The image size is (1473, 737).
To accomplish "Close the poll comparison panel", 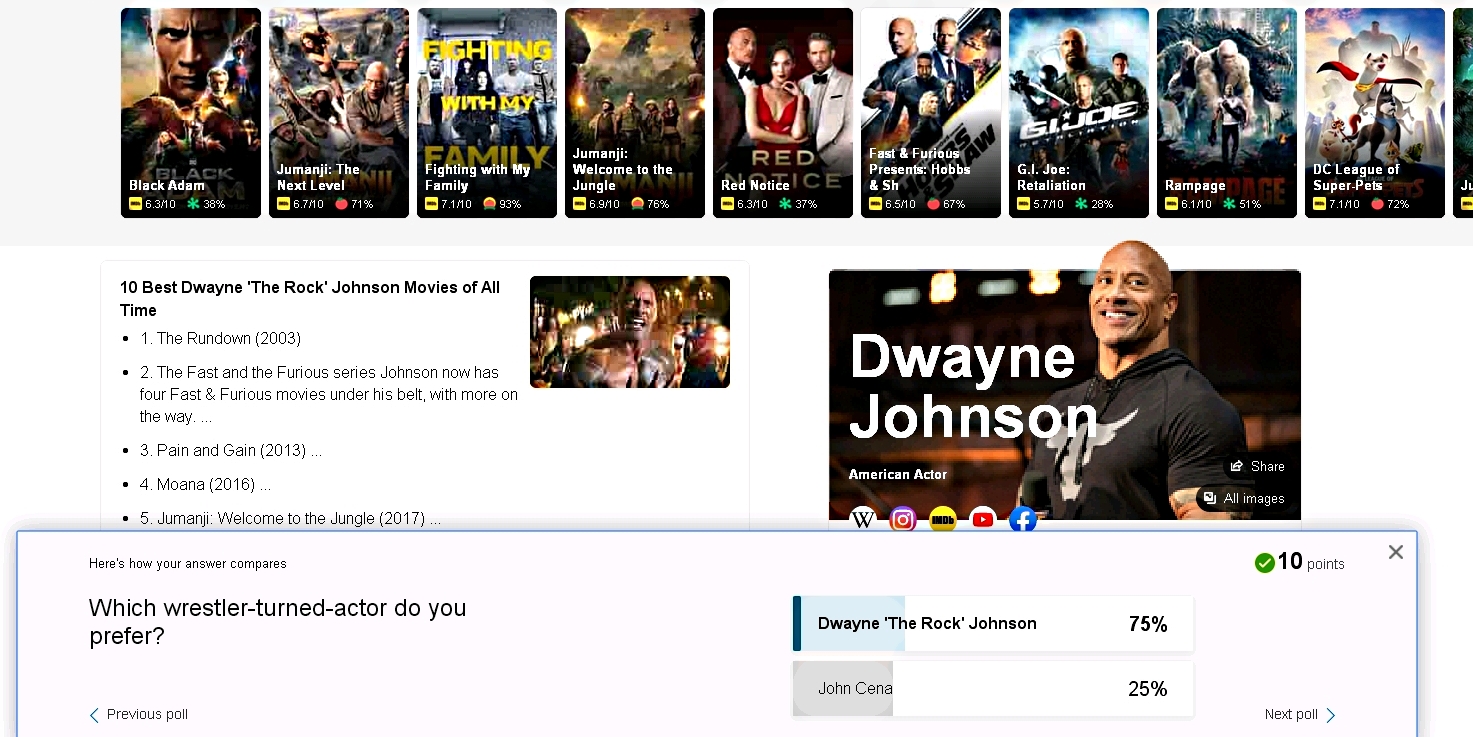I will pyautogui.click(x=1396, y=552).
